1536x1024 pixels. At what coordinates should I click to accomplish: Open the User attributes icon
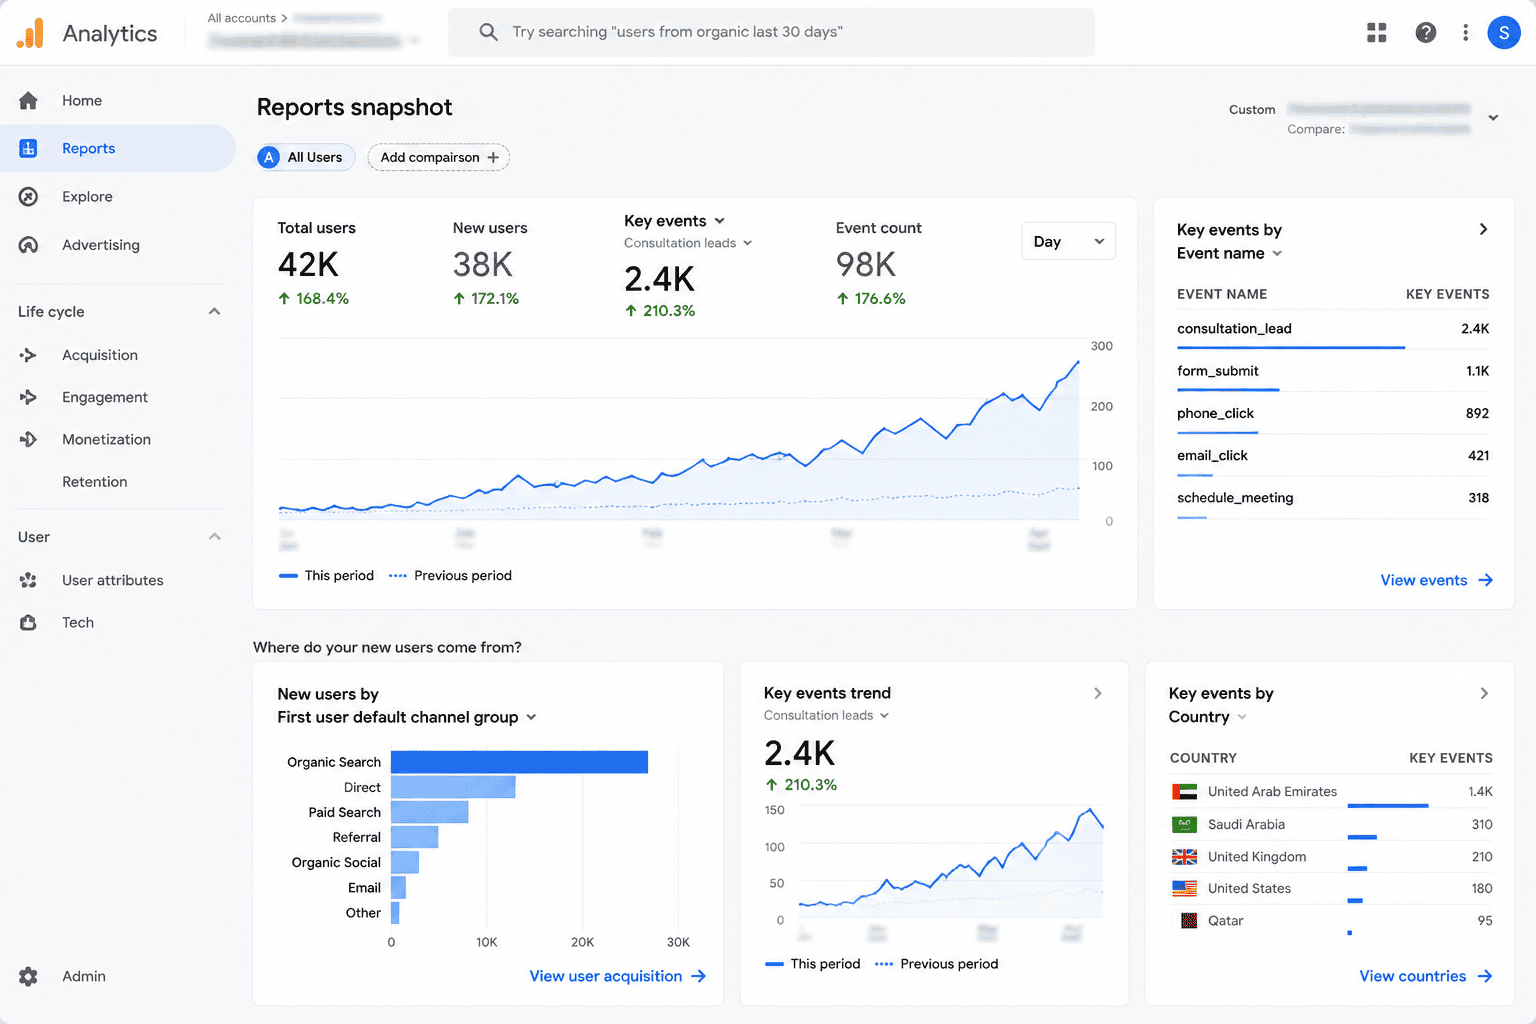[28, 580]
